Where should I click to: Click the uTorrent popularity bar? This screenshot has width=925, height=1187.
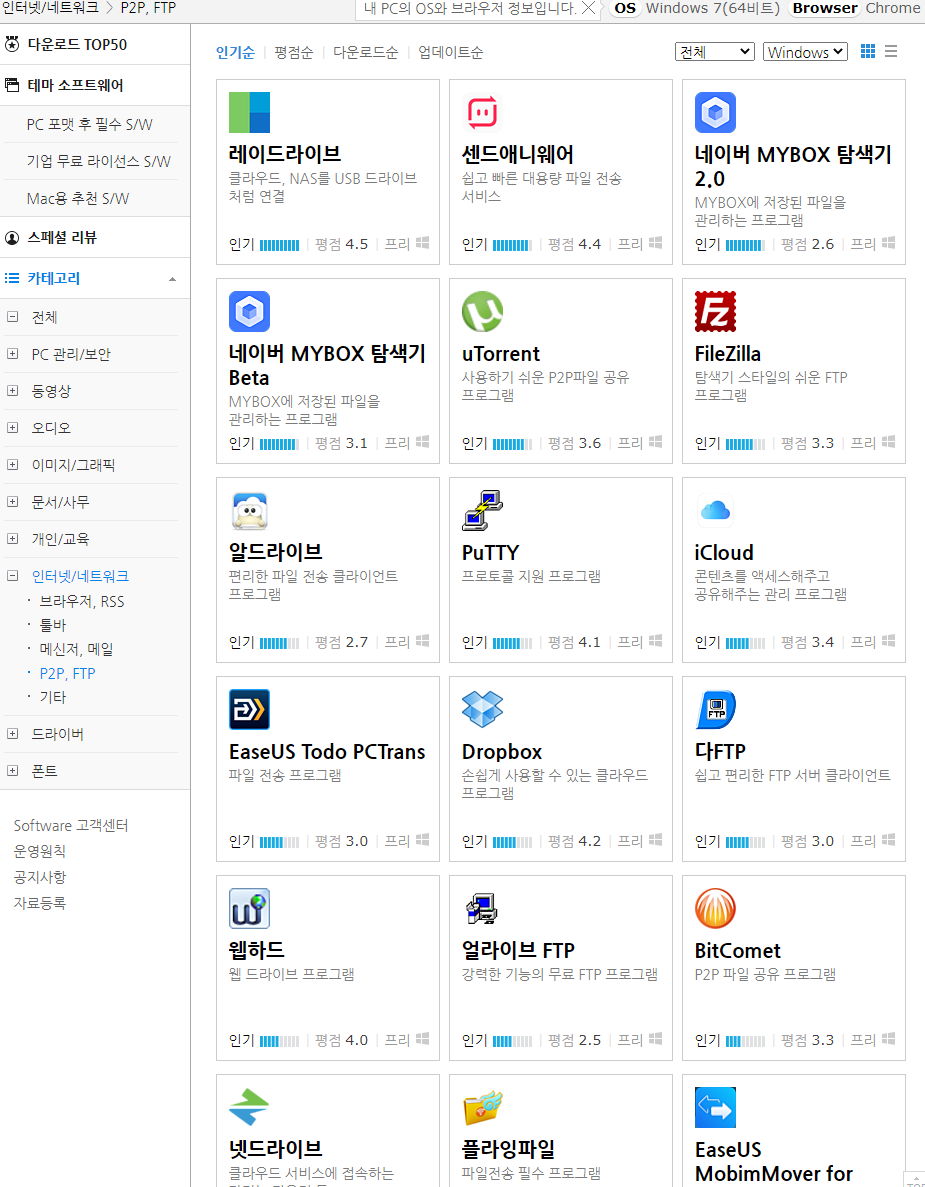[x=512, y=444]
